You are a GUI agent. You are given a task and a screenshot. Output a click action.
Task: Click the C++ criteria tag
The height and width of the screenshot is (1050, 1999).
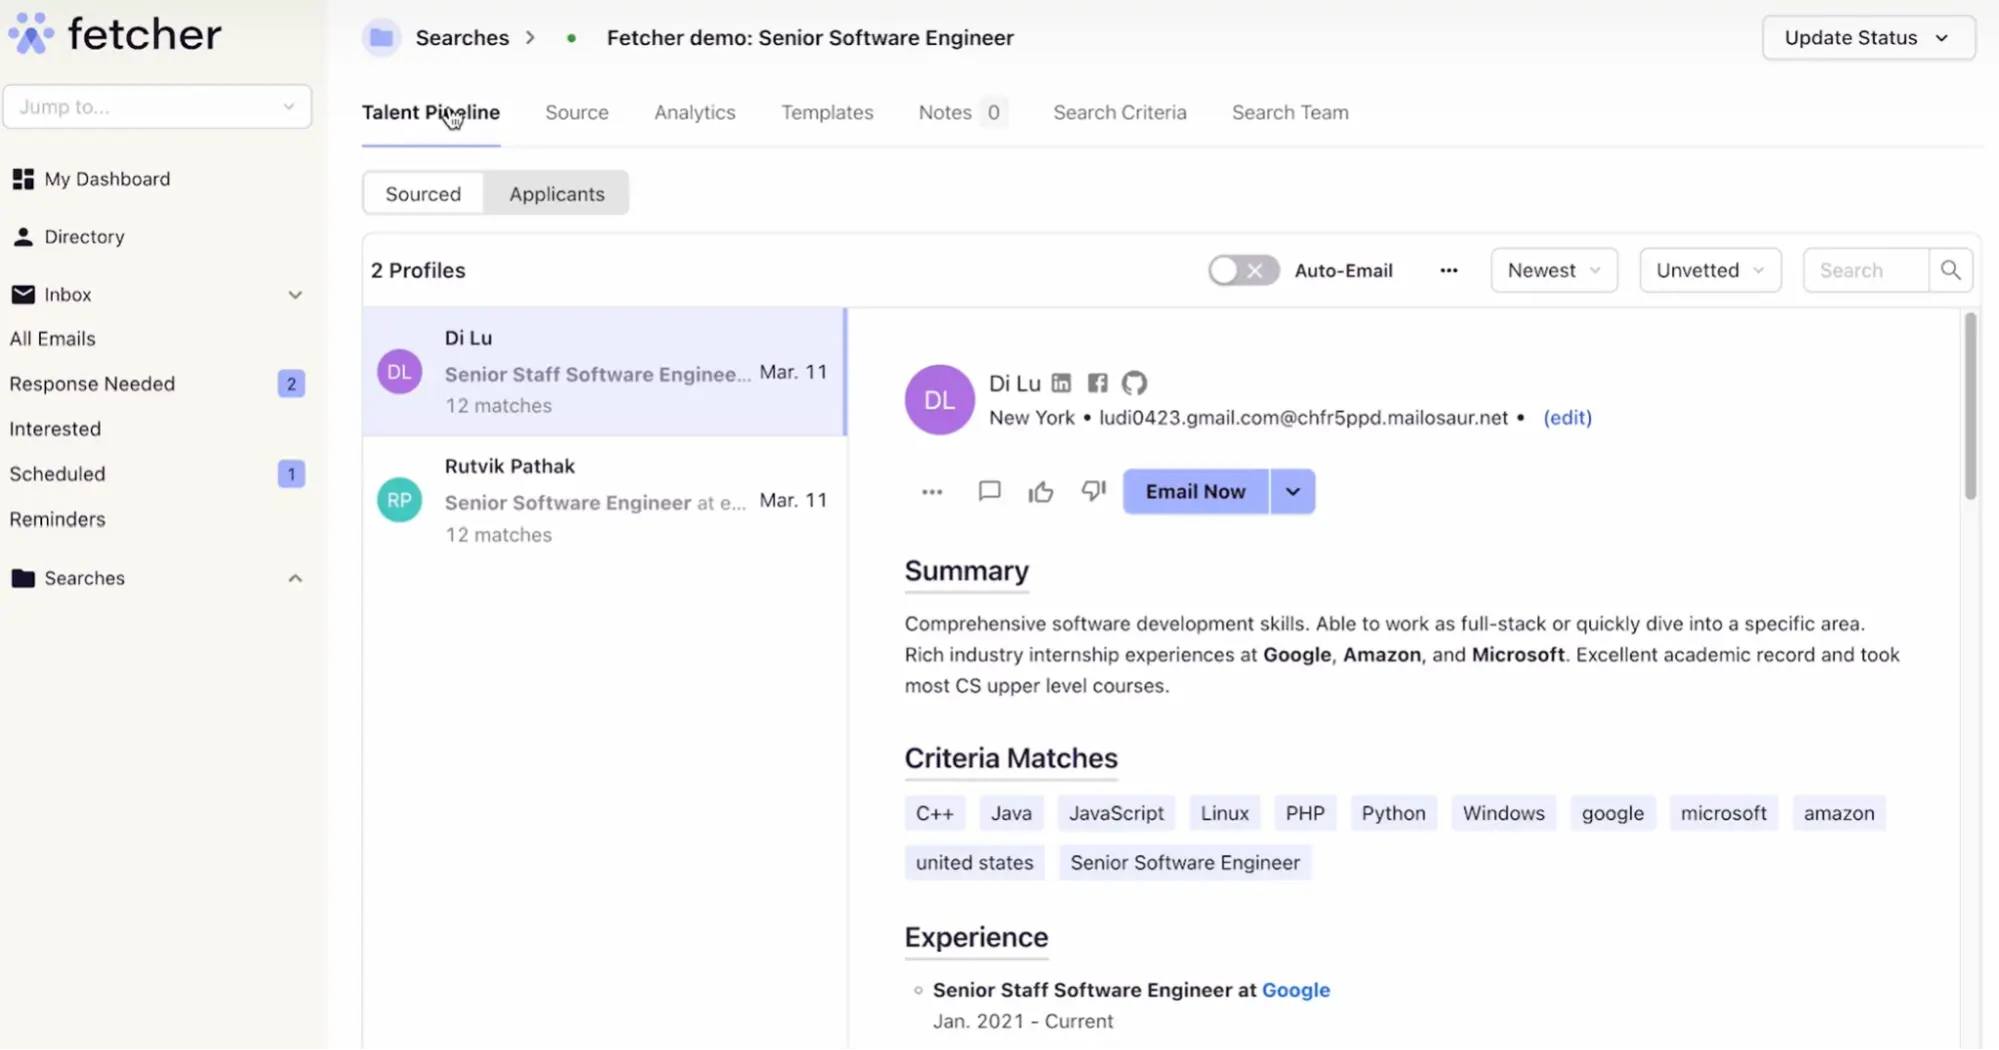pos(935,813)
